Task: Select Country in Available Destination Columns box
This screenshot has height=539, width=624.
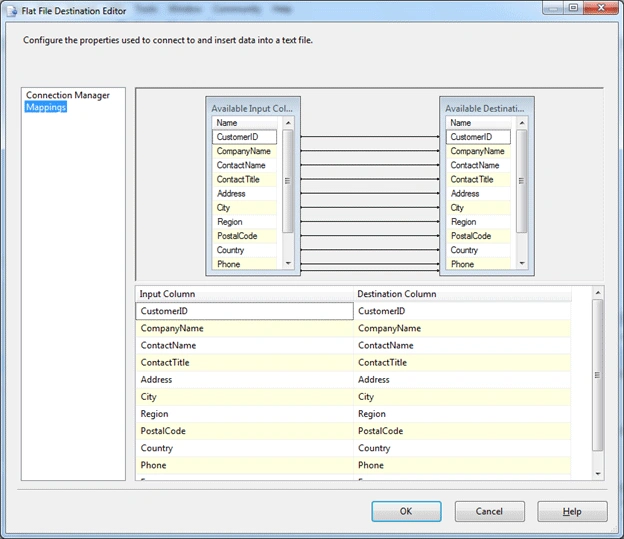Action: click(x=478, y=250)
